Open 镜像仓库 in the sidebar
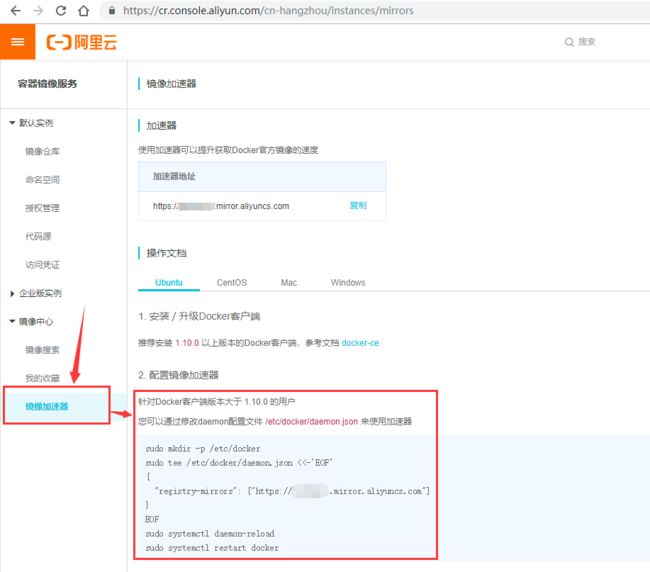 [x=42, y=151]
